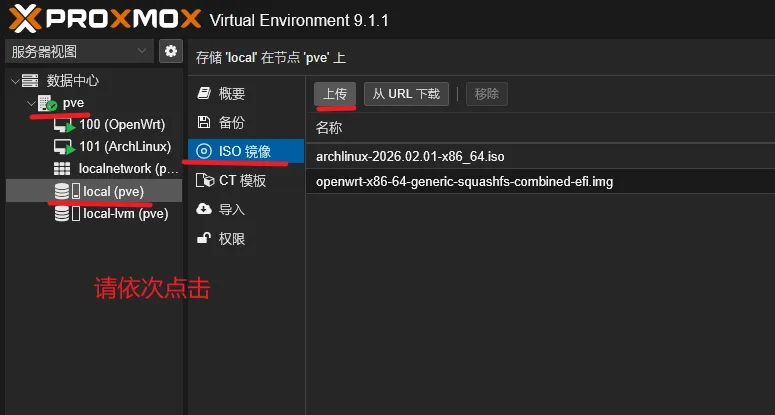This screenshot has height=415, width=775.
Task: Click the localnetwork grid icon
Action: click(x=62, y=169)
